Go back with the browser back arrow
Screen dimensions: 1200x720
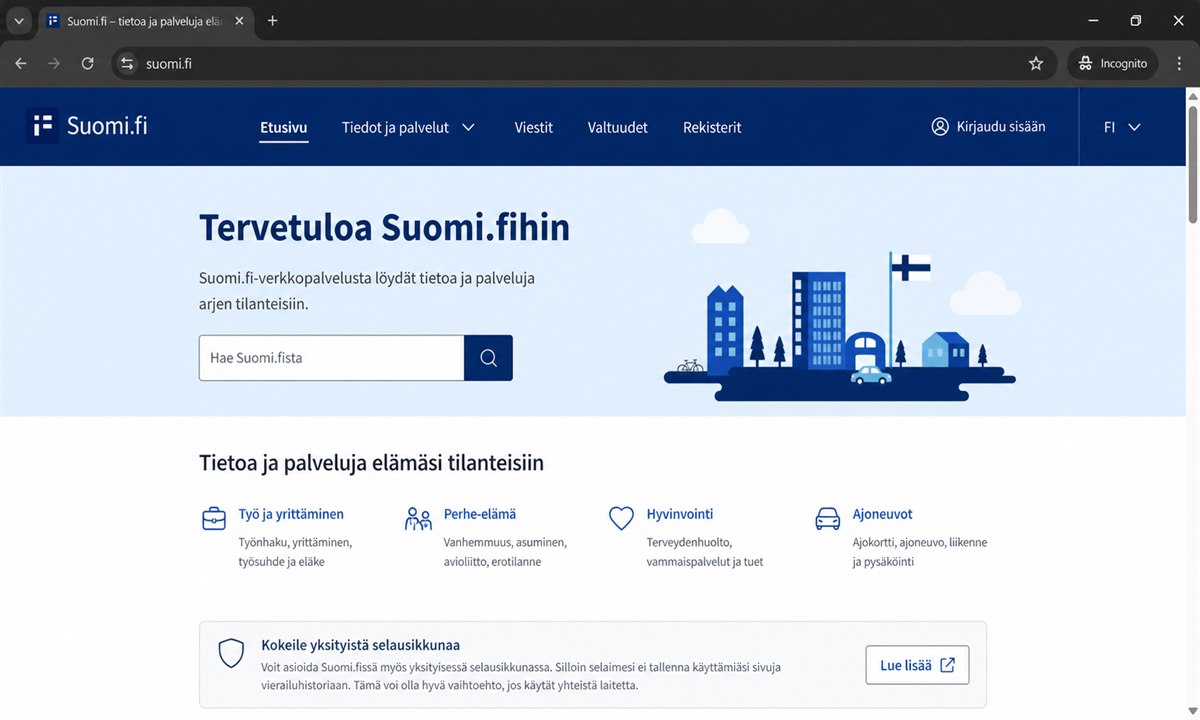pos(21,63)
